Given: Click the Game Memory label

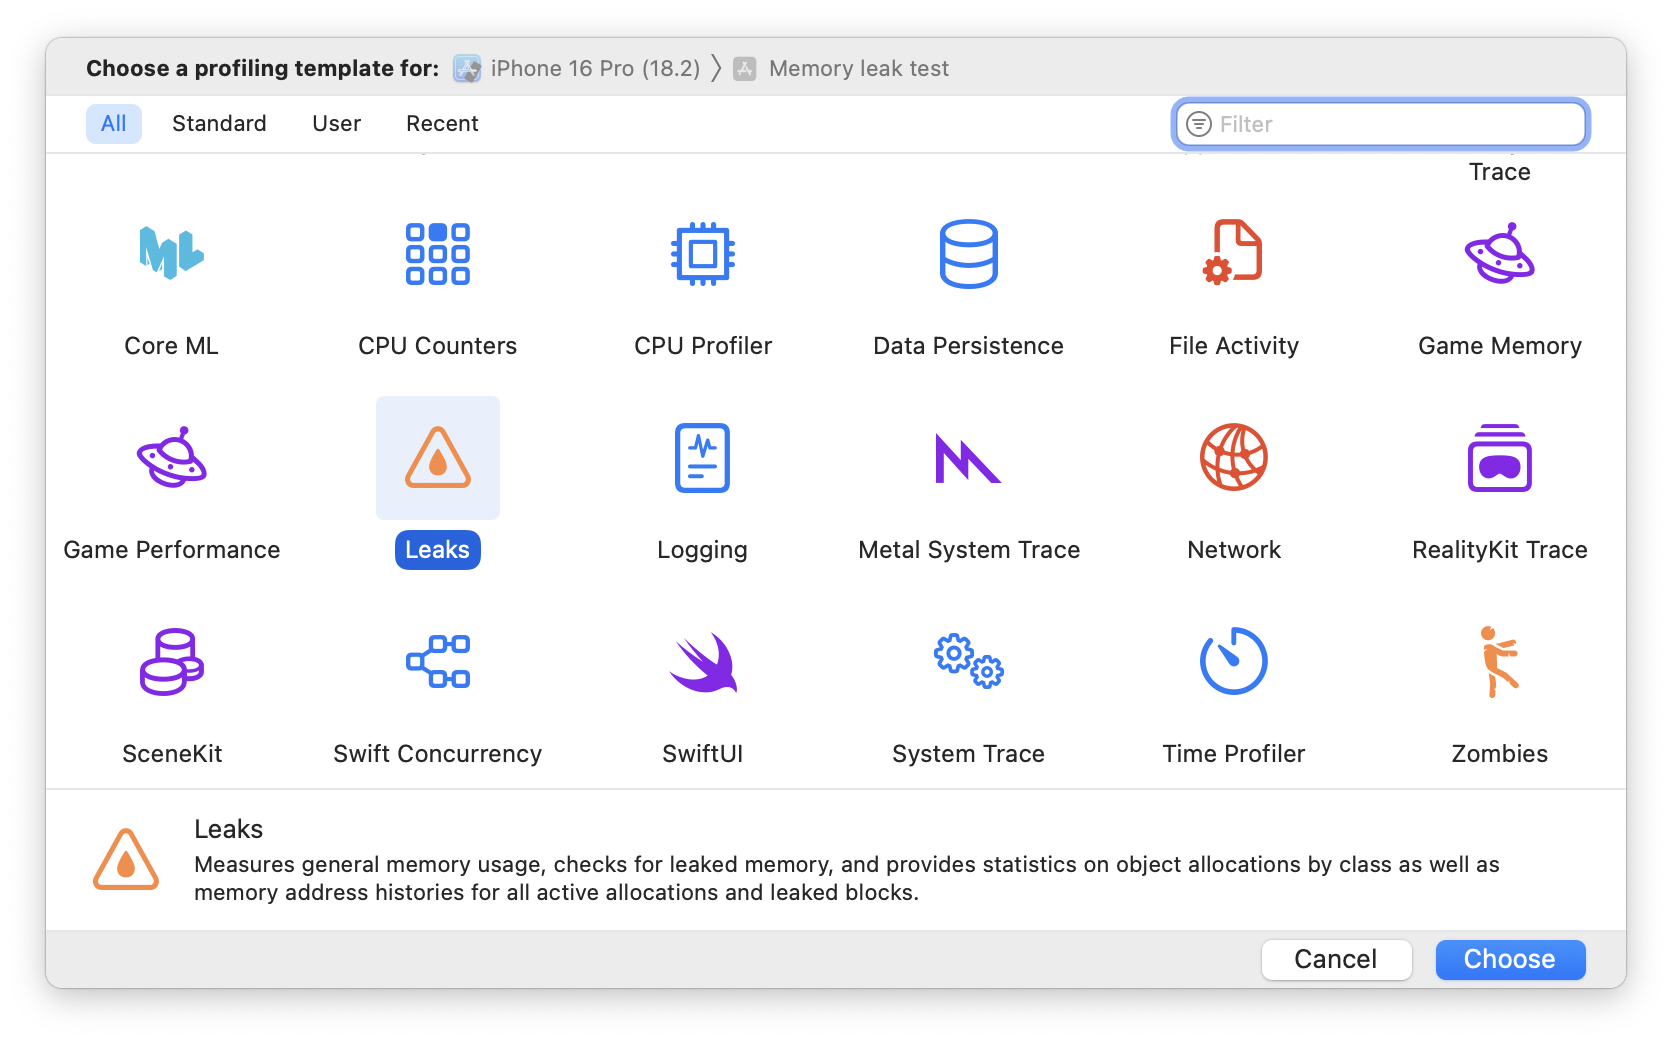Looking at the screenshot, I should coord(1500,346).
